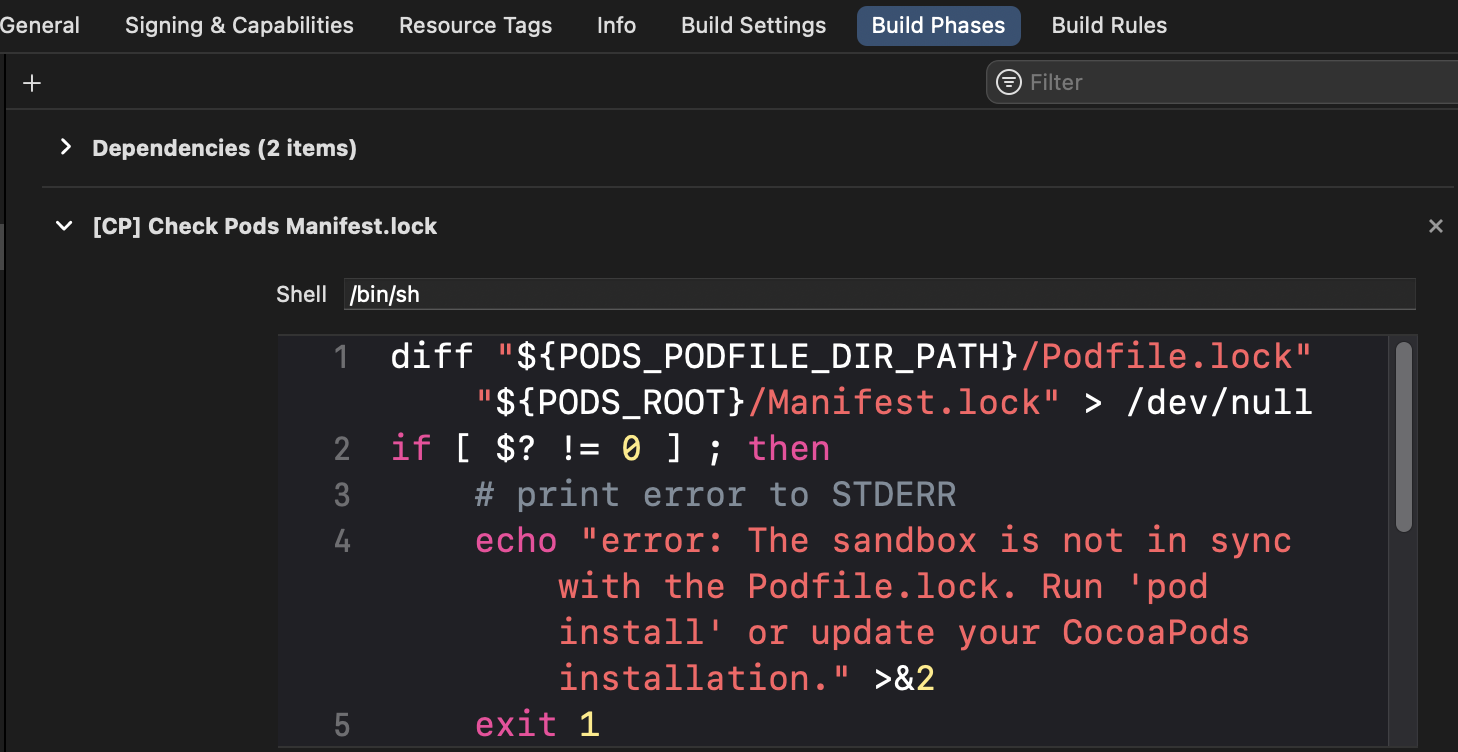The height and width of the screenshot is (752, 1458).
Task: Click line number 3 in the gutter
Action: [x=342, y=495]
